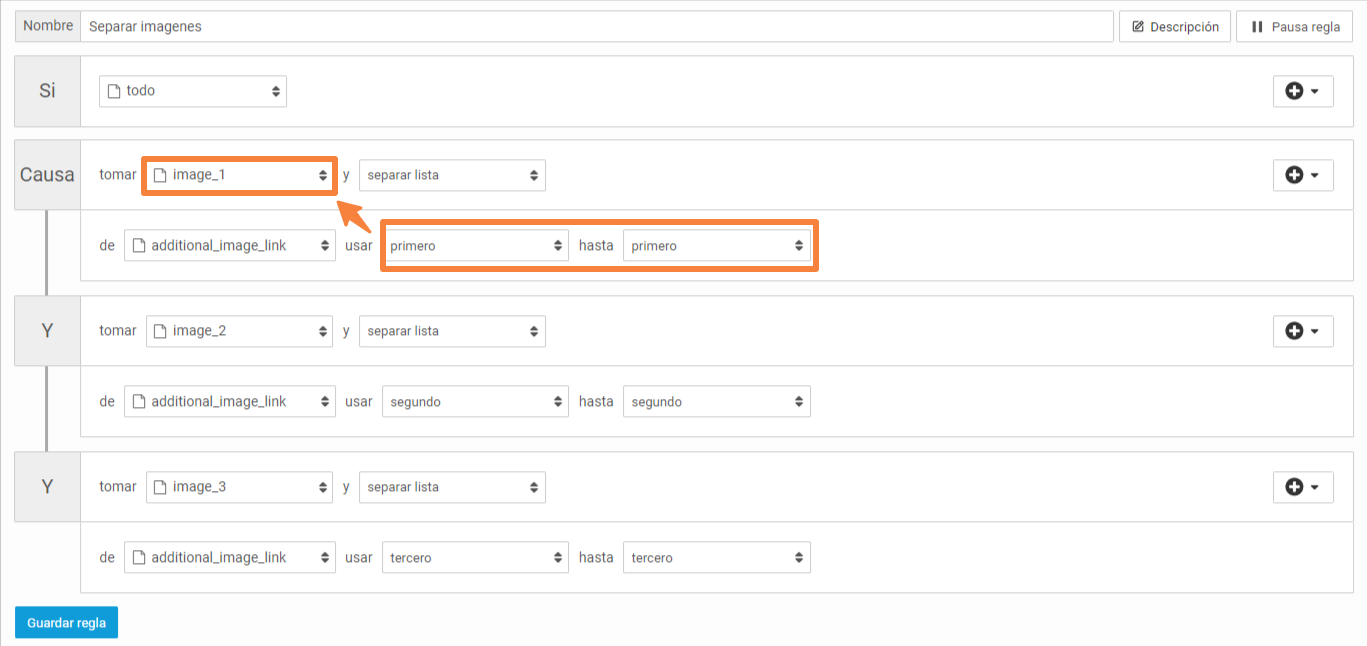Open the image_2 field dropdown
Viewport: 1367px width, 646px height.
pos(239,331)
